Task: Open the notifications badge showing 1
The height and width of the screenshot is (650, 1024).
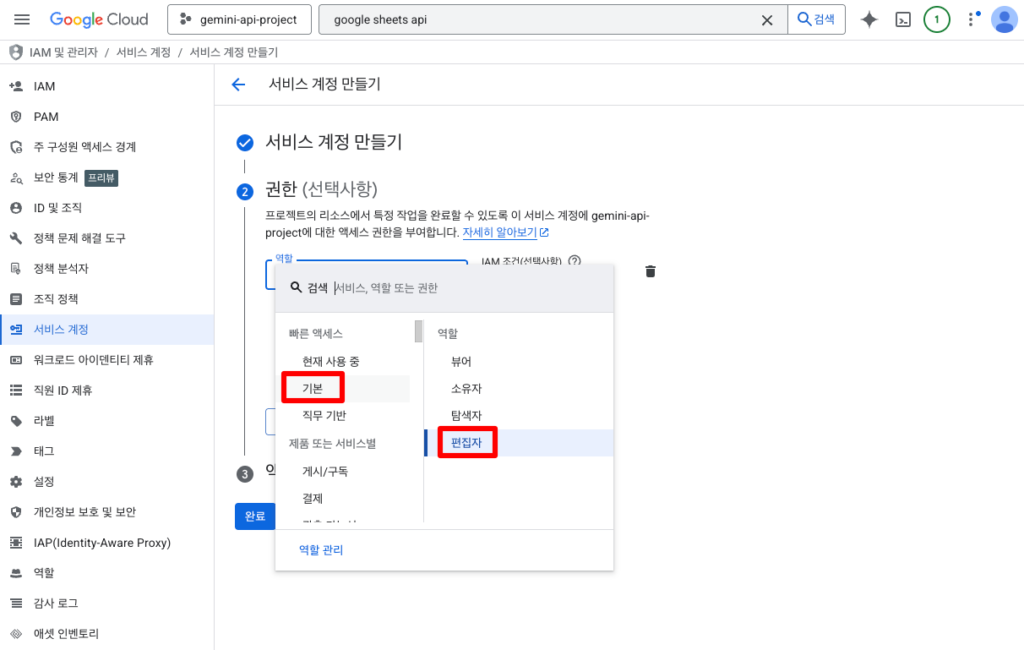Action: click(x=936, y=20)
